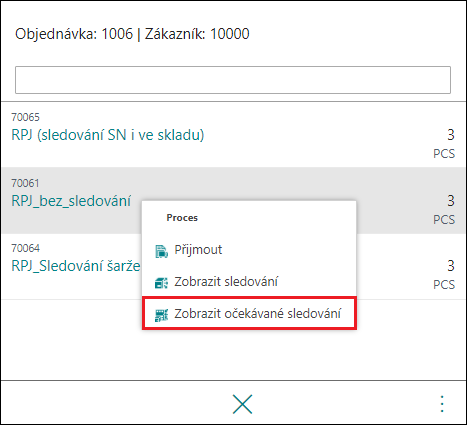
Task: Click the empty search input field
Action: click(x=233, y=80)
